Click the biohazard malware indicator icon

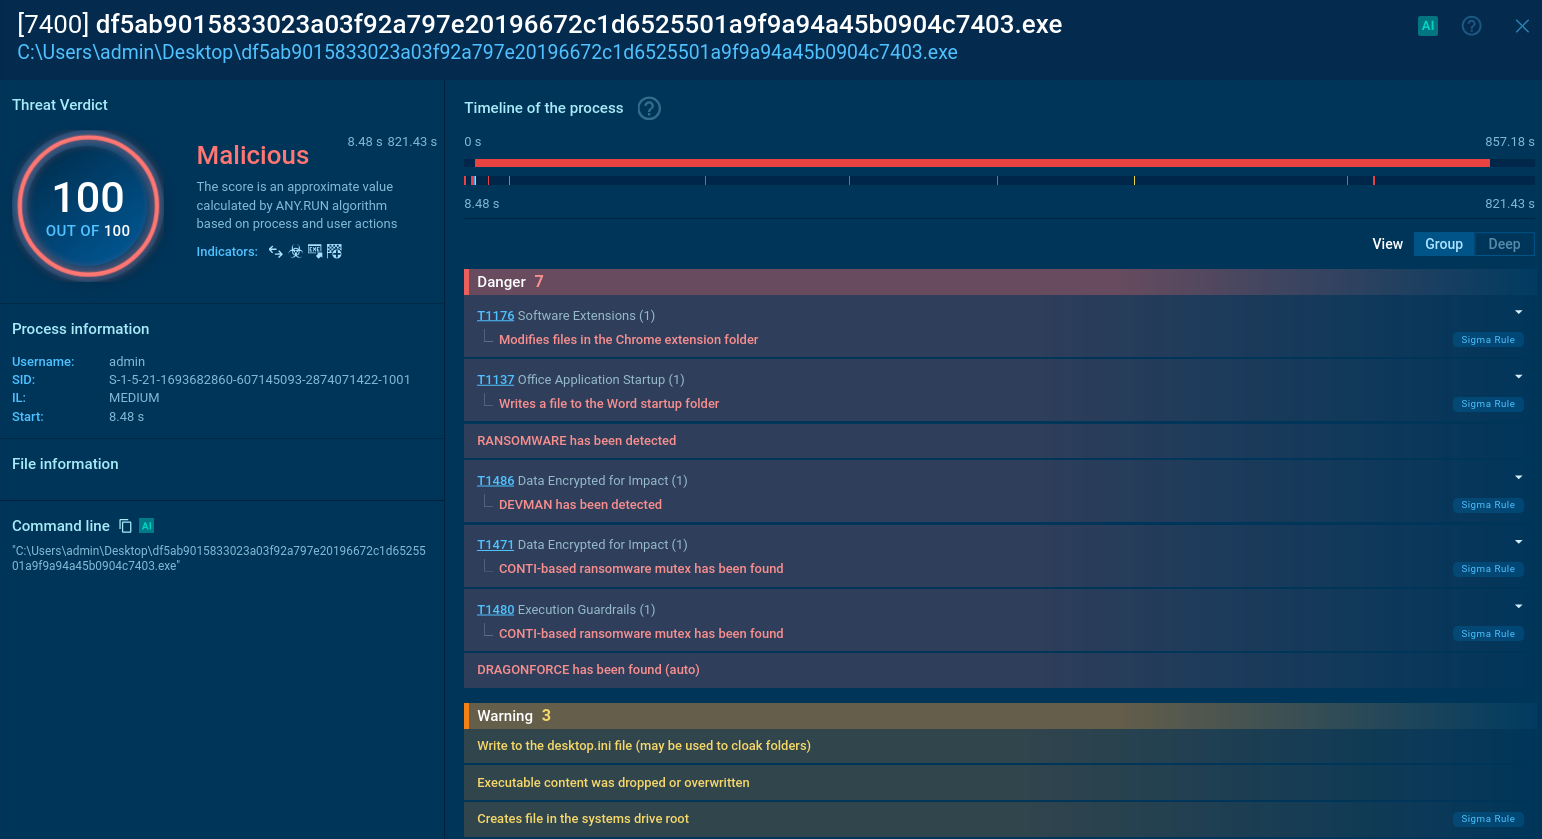296,252
